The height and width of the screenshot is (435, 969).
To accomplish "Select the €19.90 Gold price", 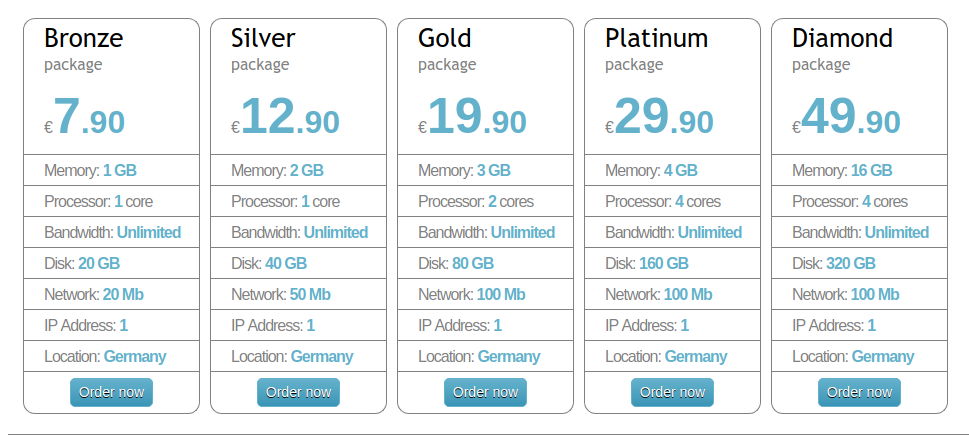I will pos(473,117).
